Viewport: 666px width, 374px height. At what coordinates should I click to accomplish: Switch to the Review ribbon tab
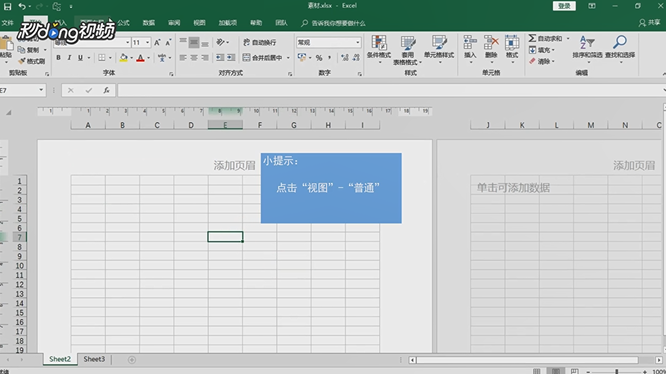(174, 23)
